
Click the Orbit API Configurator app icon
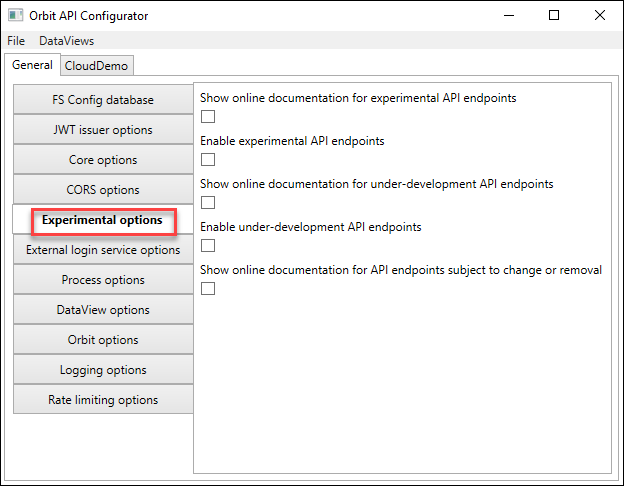tap(15, 16)
